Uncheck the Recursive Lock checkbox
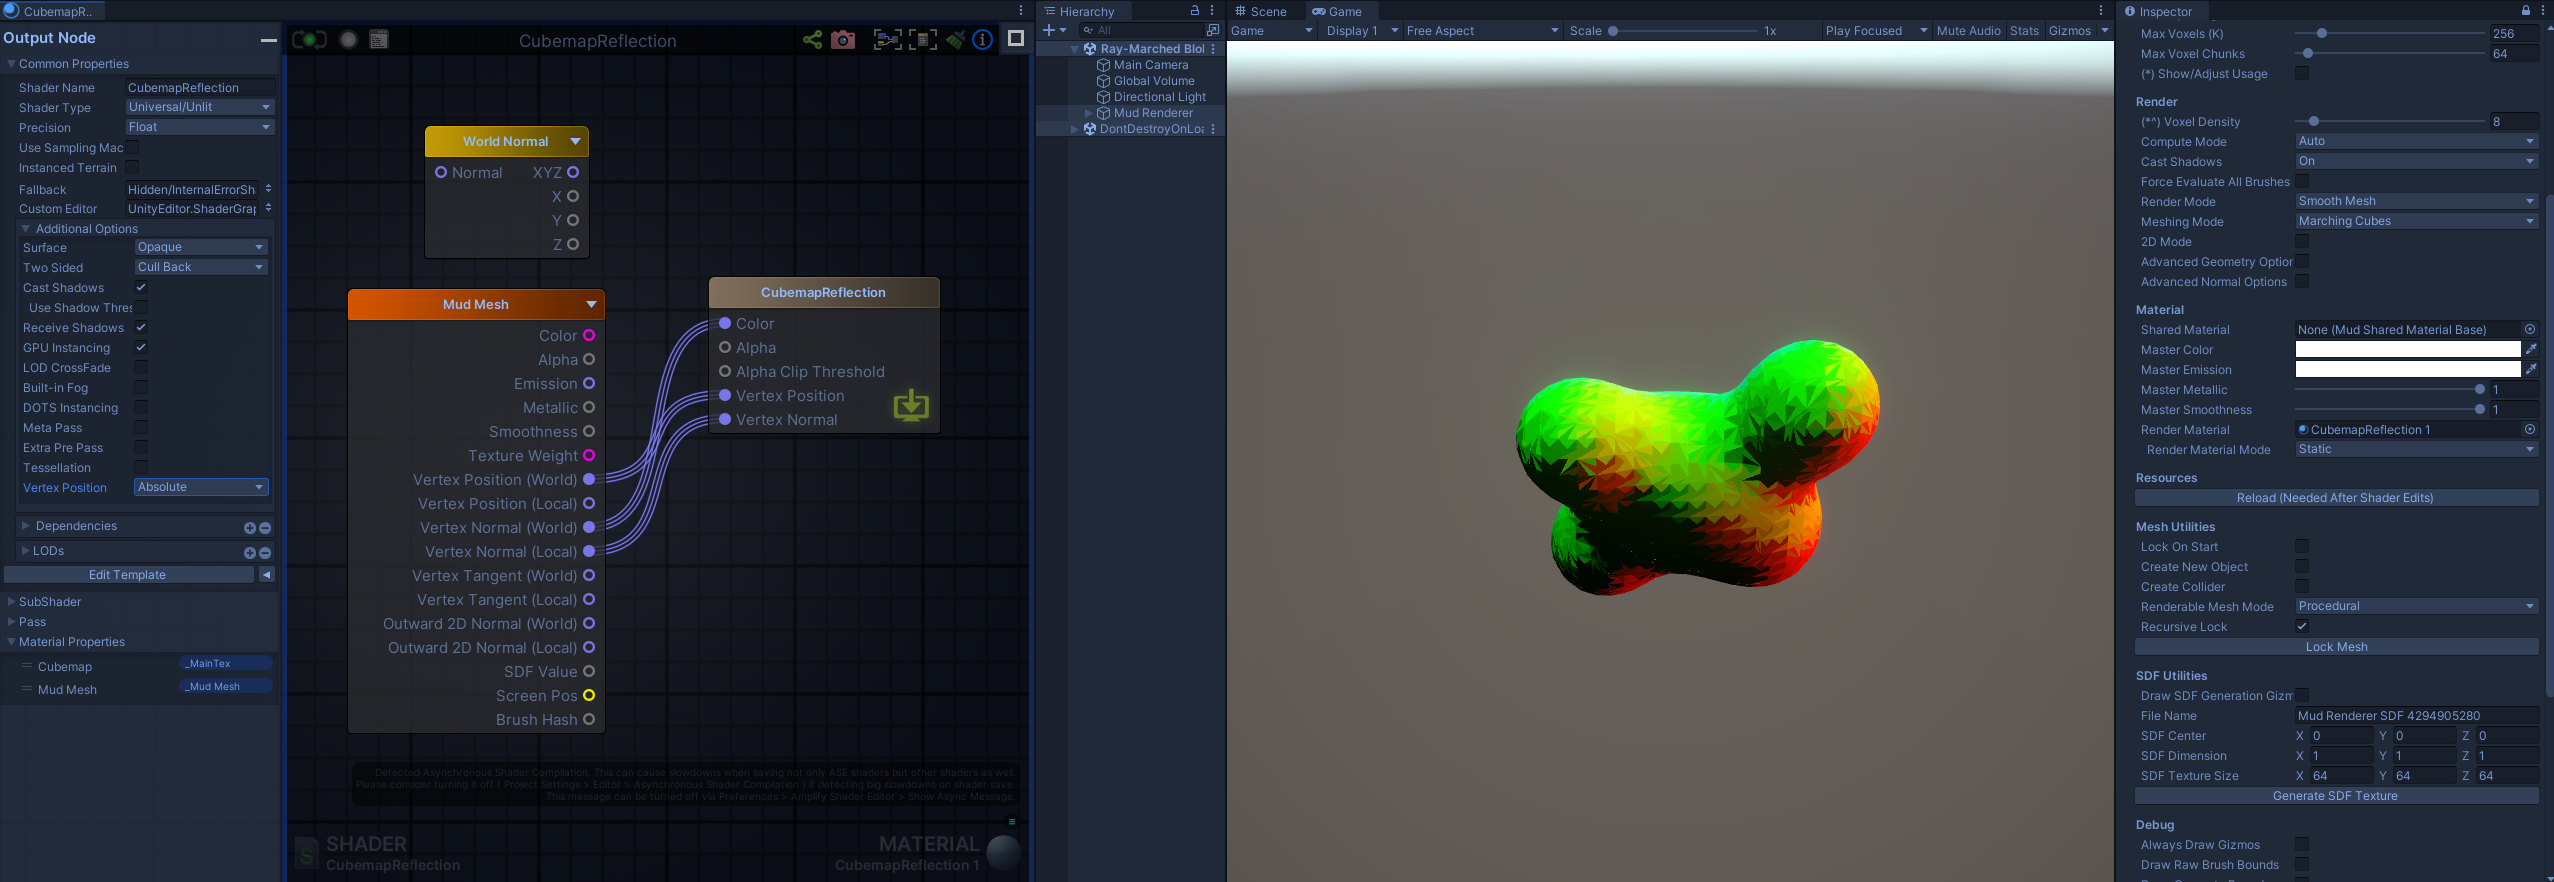This screenshot has width=2554, height=882. point(2302,627)
